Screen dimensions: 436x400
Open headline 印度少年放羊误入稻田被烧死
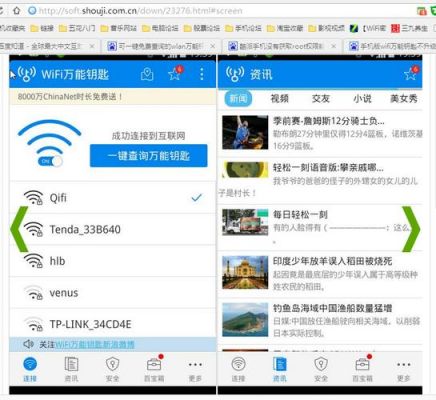tap(332, 261)
